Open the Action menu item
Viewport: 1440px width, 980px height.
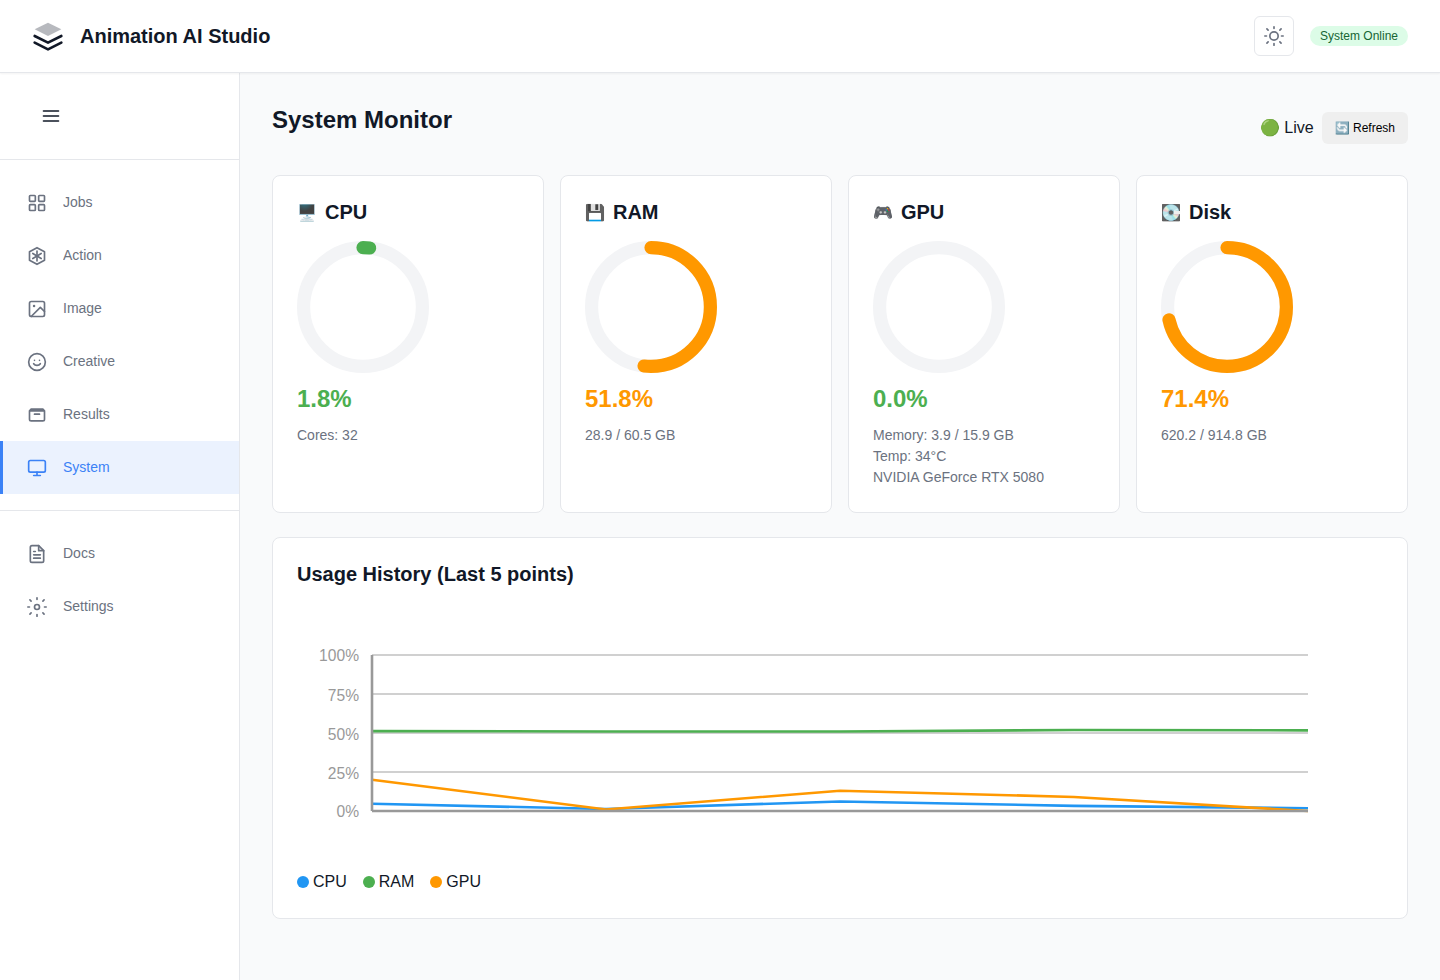120,255
